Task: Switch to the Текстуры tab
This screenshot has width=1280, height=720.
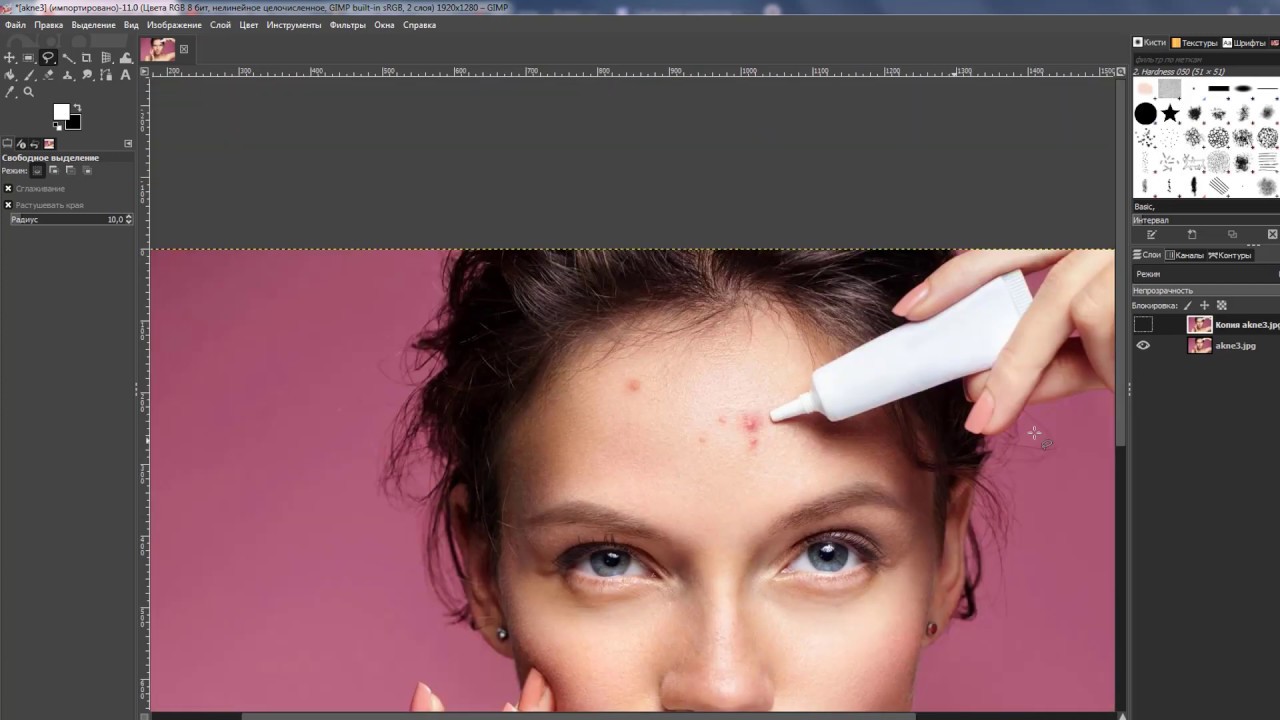Action: [x=1194, y=43]
